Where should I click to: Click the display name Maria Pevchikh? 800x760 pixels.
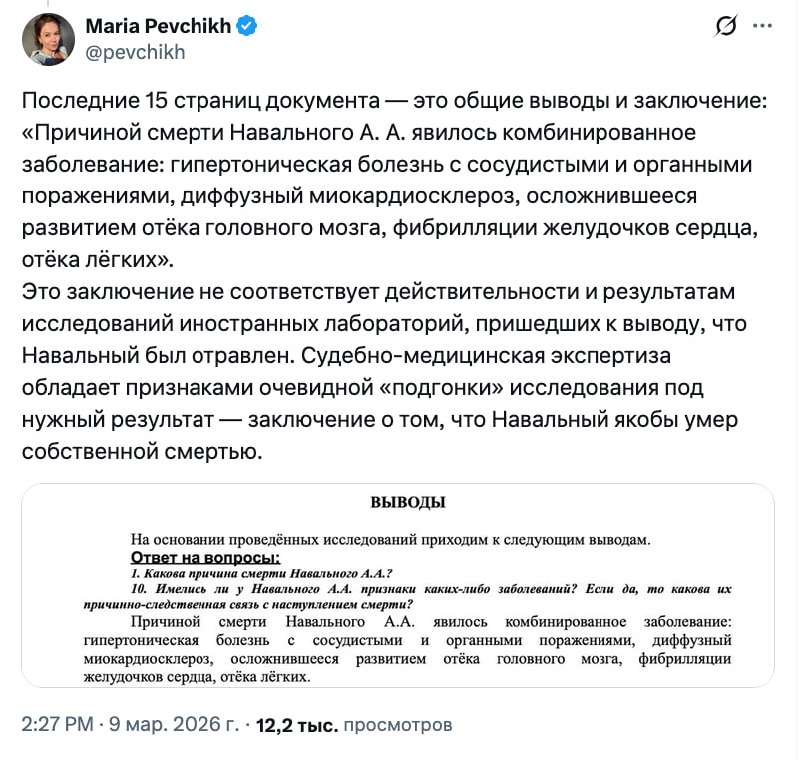click(x=160, y=27)
